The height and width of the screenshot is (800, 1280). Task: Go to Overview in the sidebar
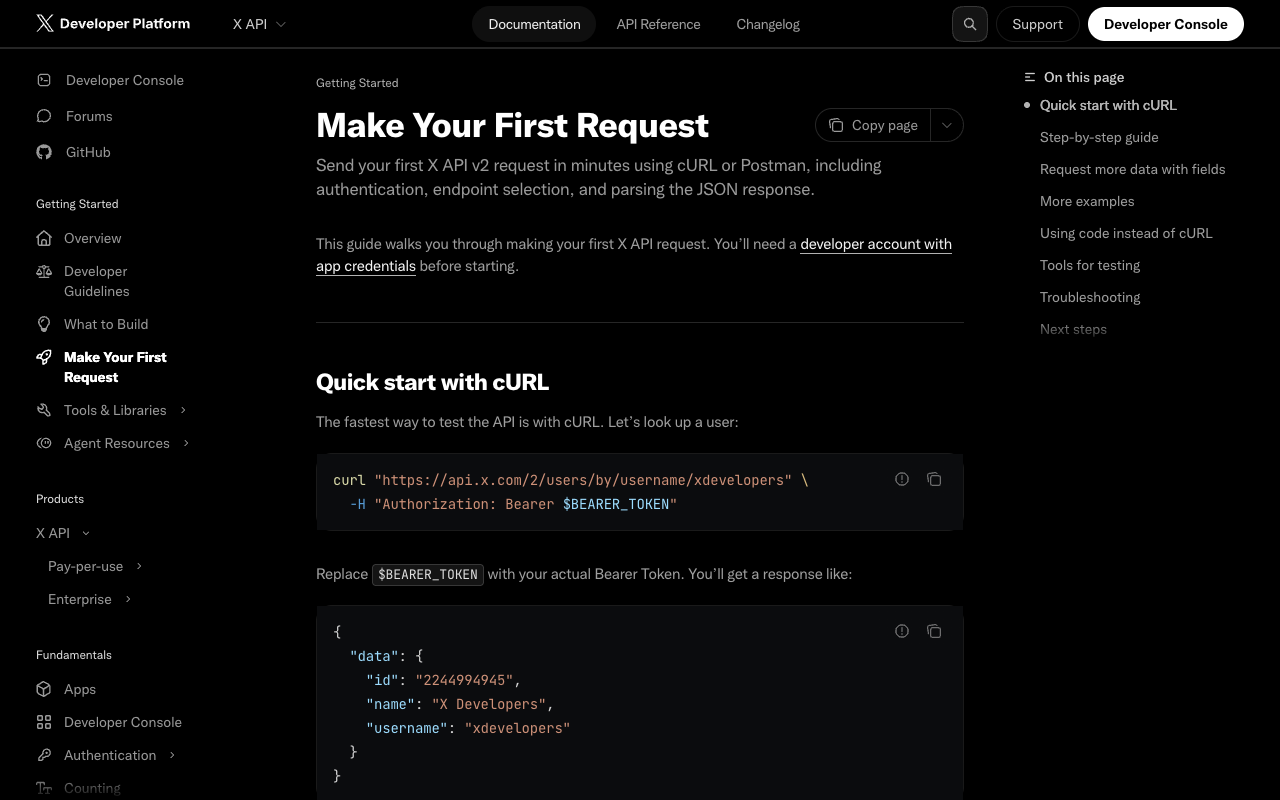click(93, 238)
